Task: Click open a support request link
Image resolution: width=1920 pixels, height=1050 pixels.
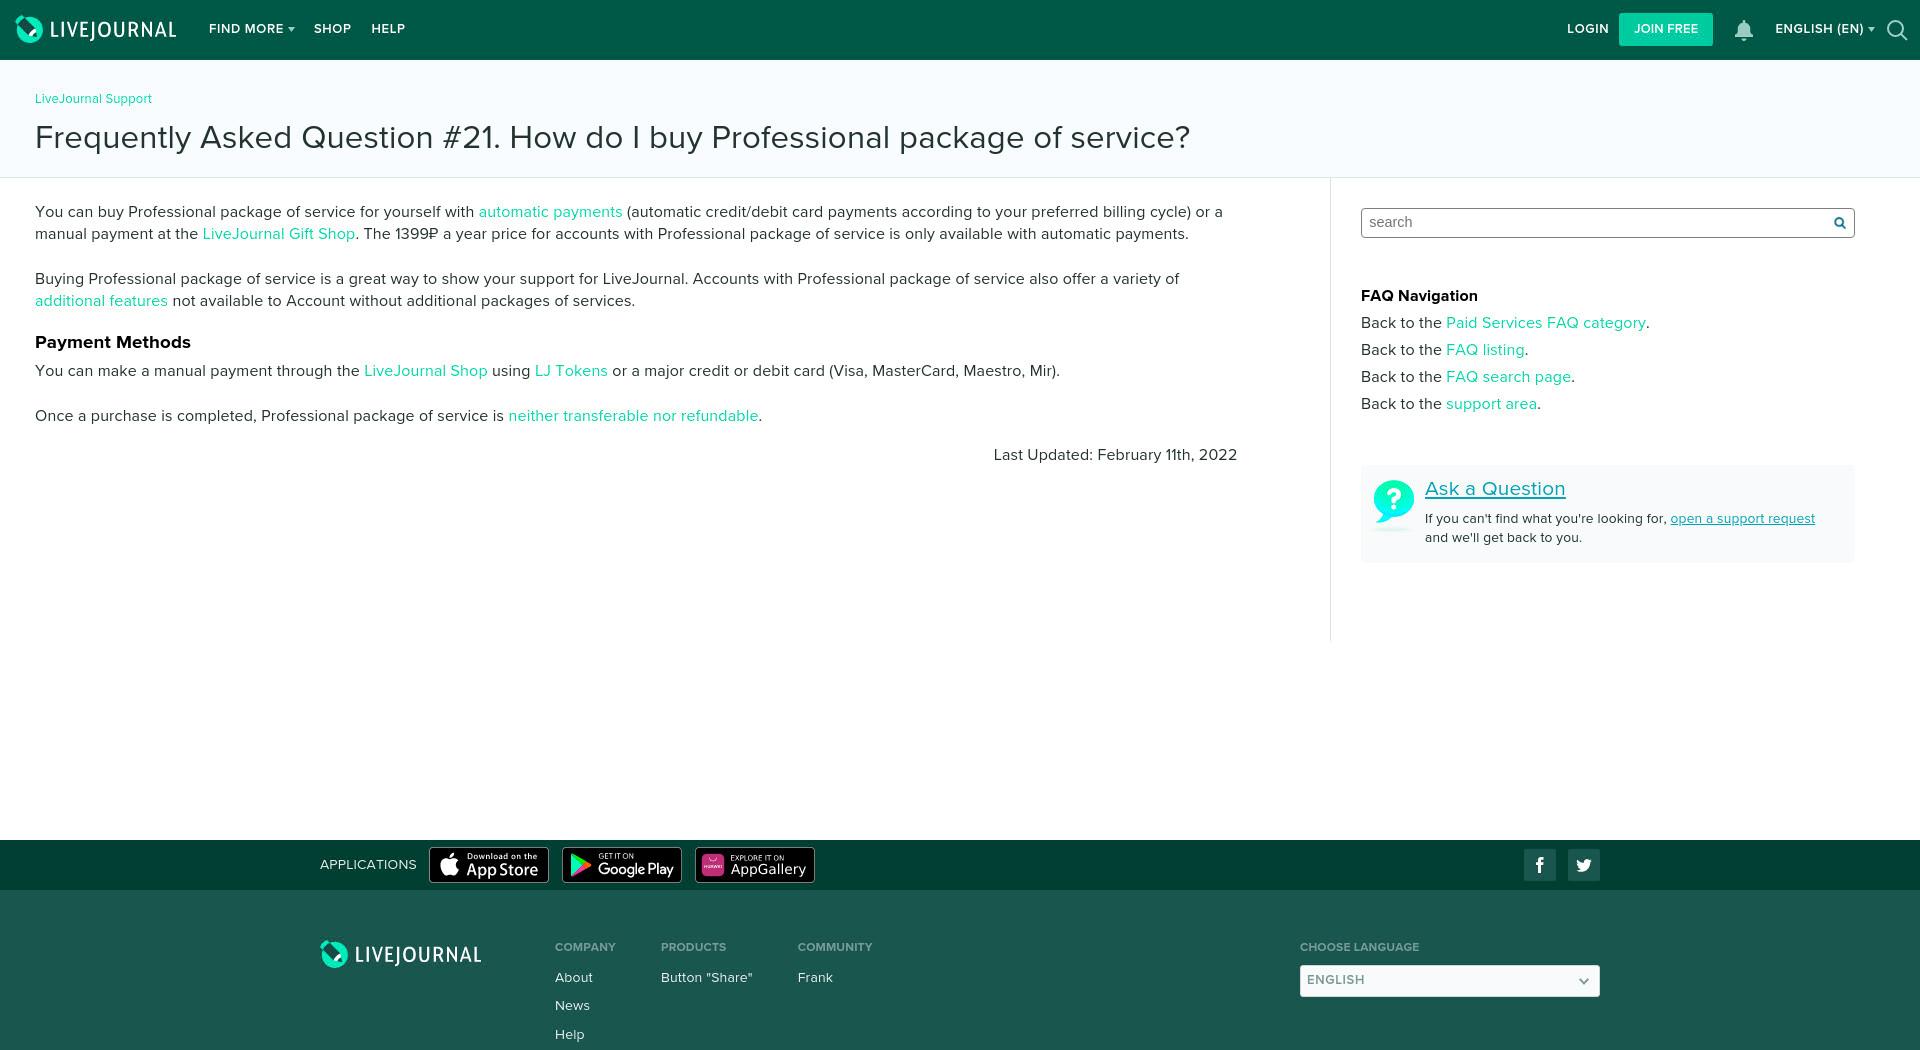Action: coord(1742,519)
